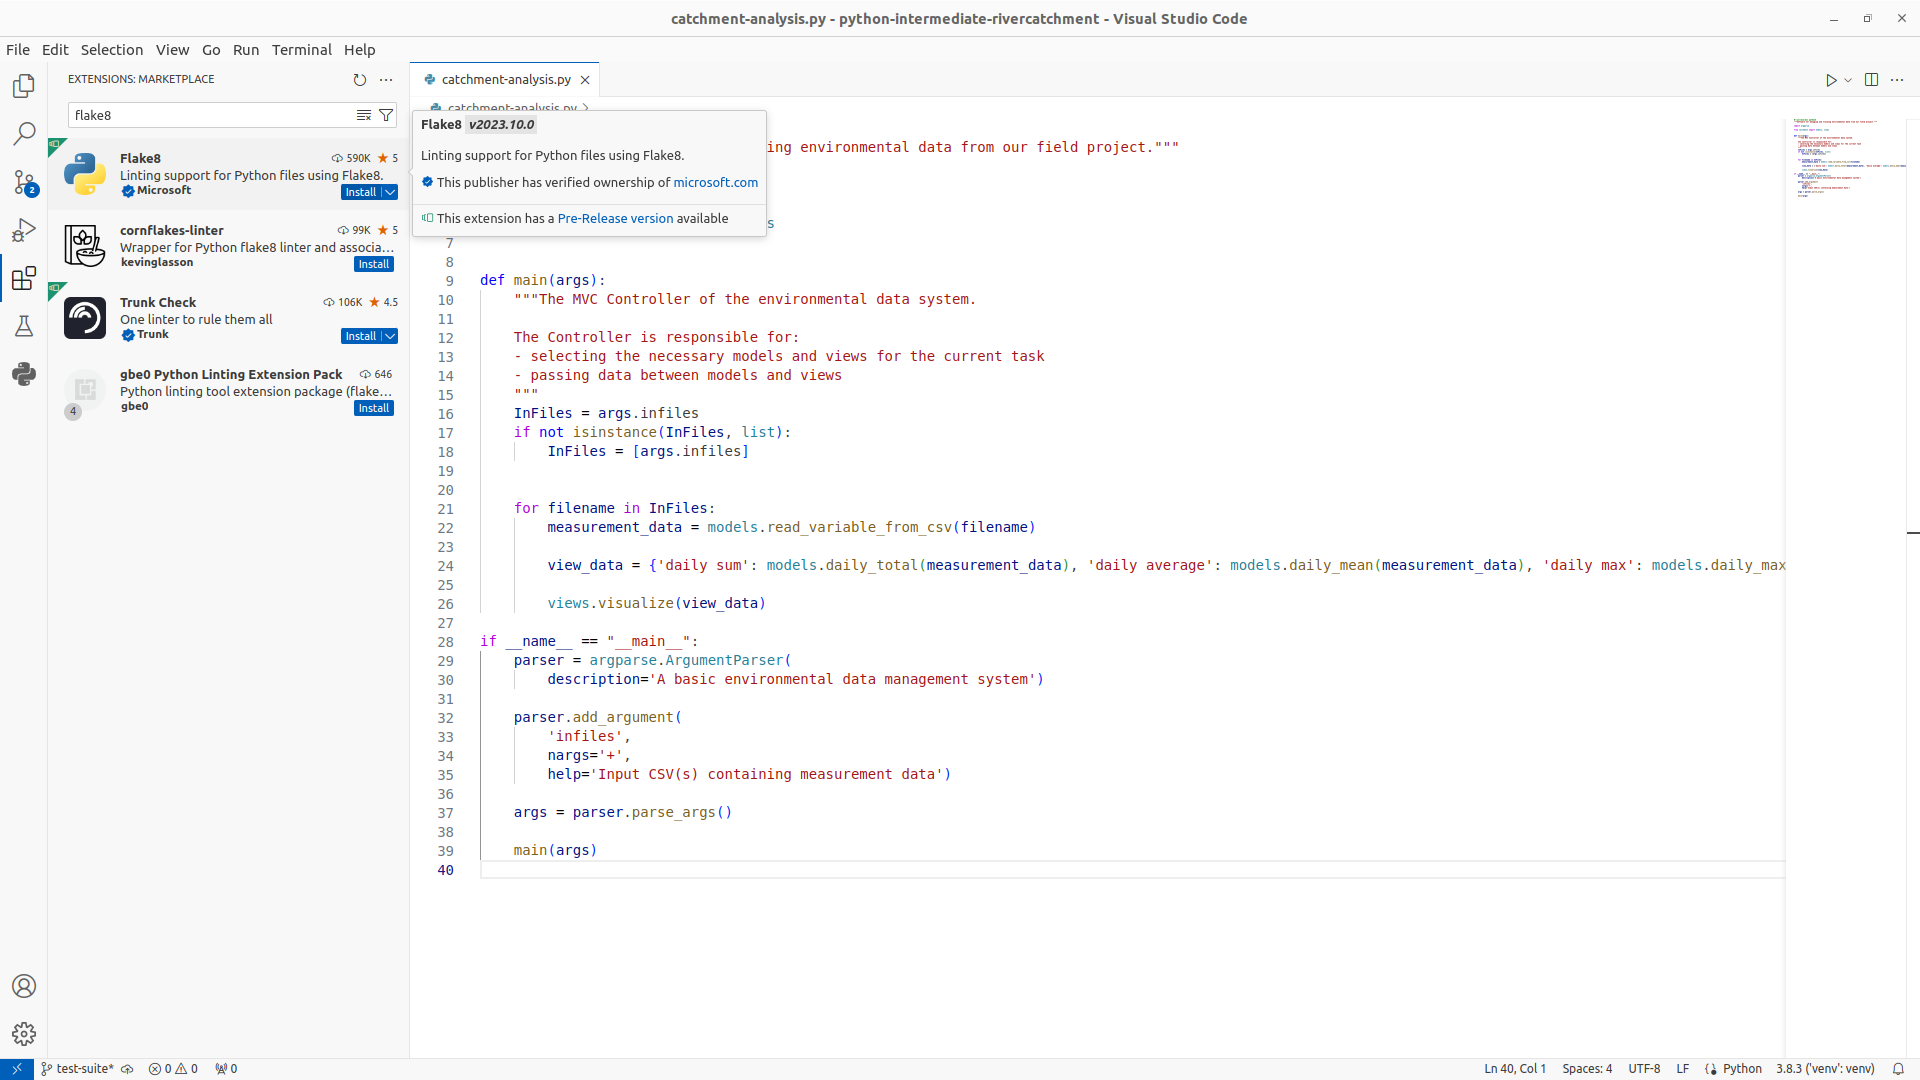Select the Extensions view icon

(x=24, y=278)
